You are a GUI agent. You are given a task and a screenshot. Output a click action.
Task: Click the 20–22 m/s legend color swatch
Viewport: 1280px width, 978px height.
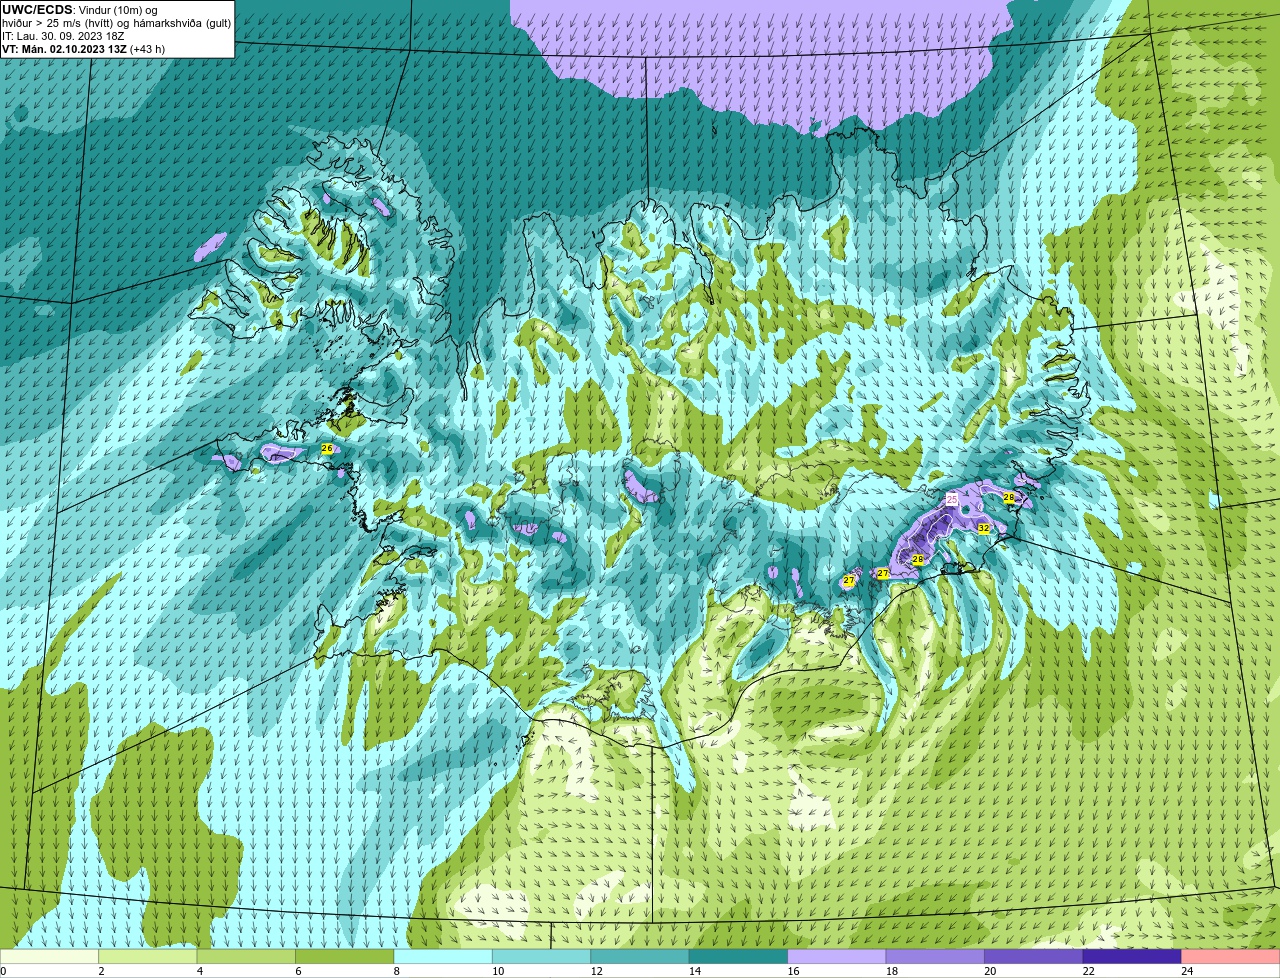tap(1034, 956)
